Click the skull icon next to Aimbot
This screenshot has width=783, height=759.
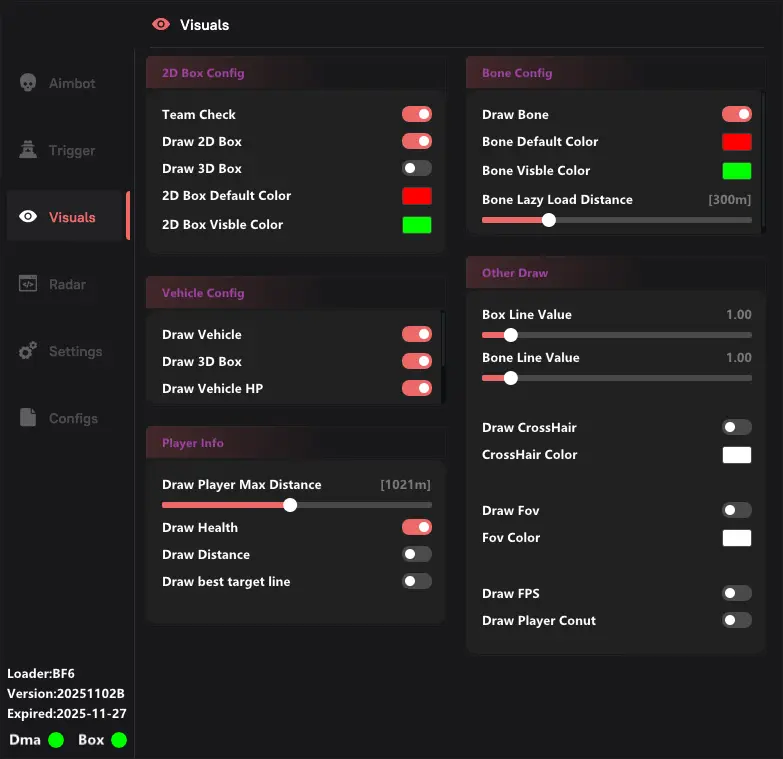pos(28,83)
